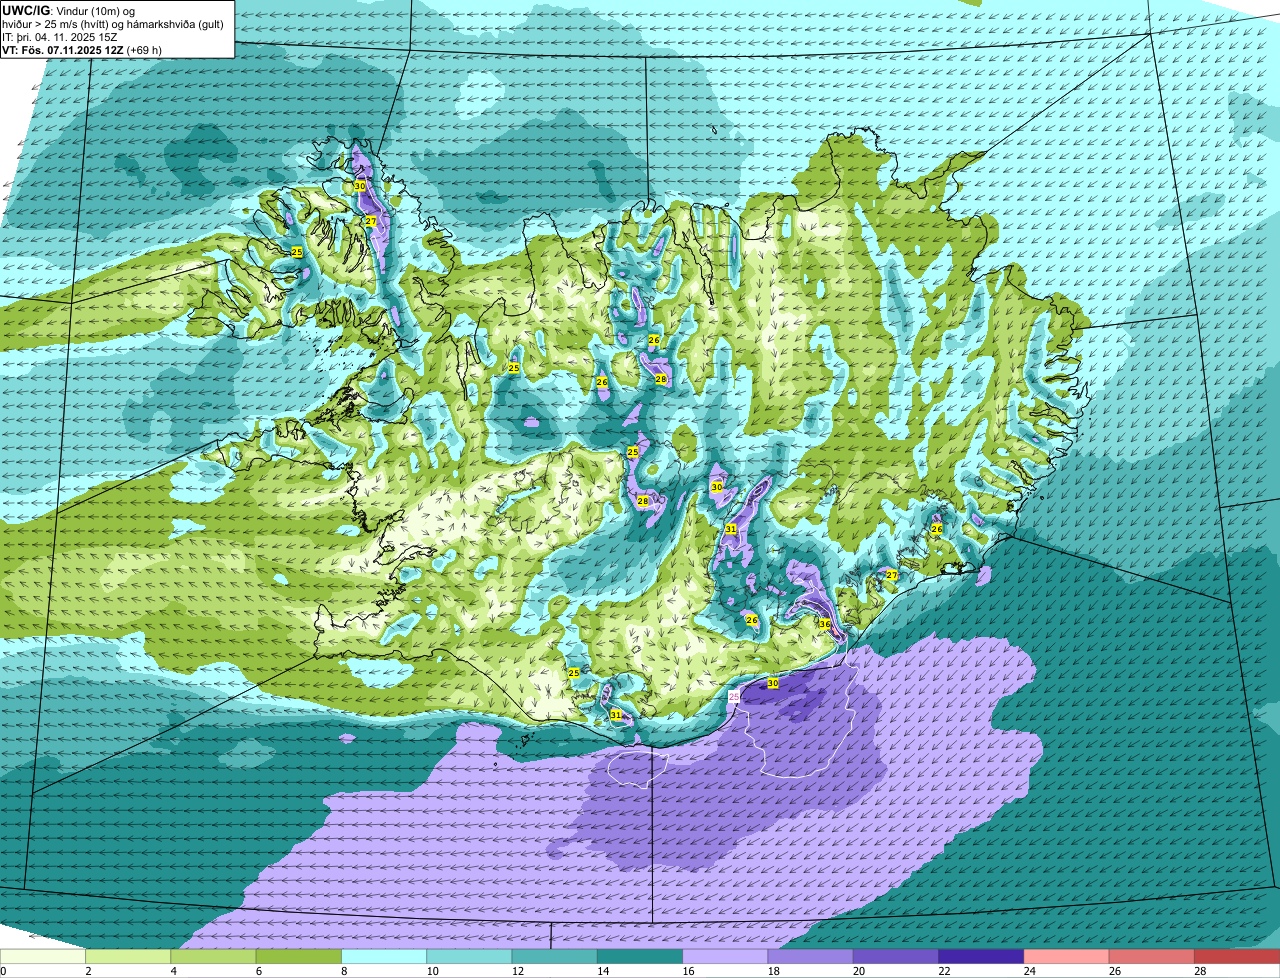Click the legend scale label 14
Viewport: 1280px width, 978px height.
click(x=601, y=971)
